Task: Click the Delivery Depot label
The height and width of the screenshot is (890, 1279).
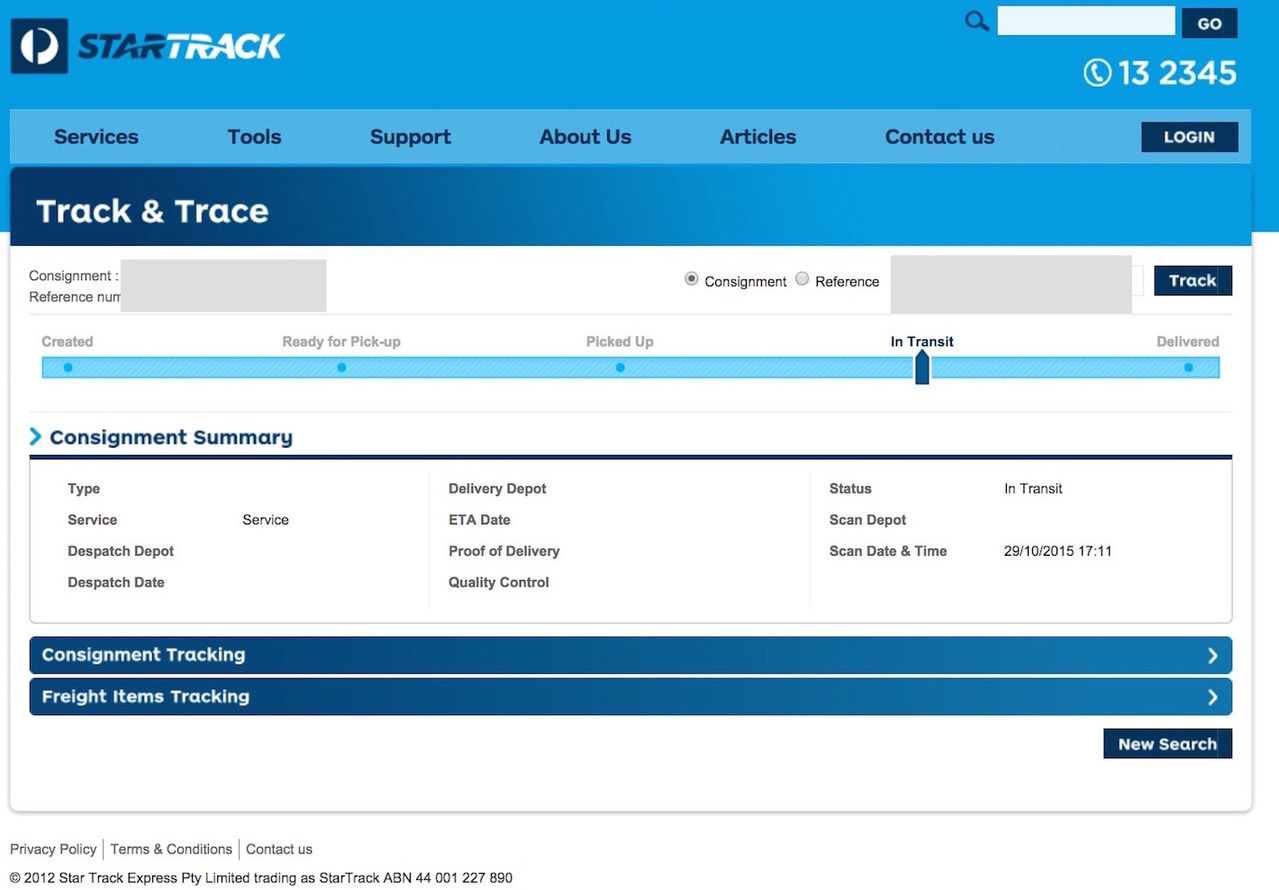Action: tap(498, 489)
